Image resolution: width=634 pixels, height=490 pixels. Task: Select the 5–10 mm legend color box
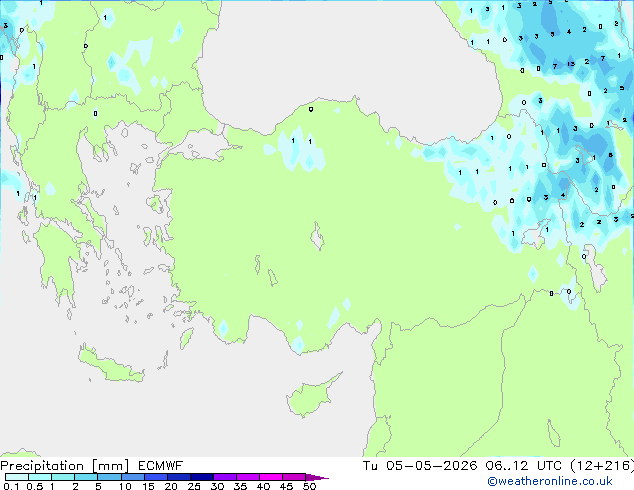[x=109, y=477]
